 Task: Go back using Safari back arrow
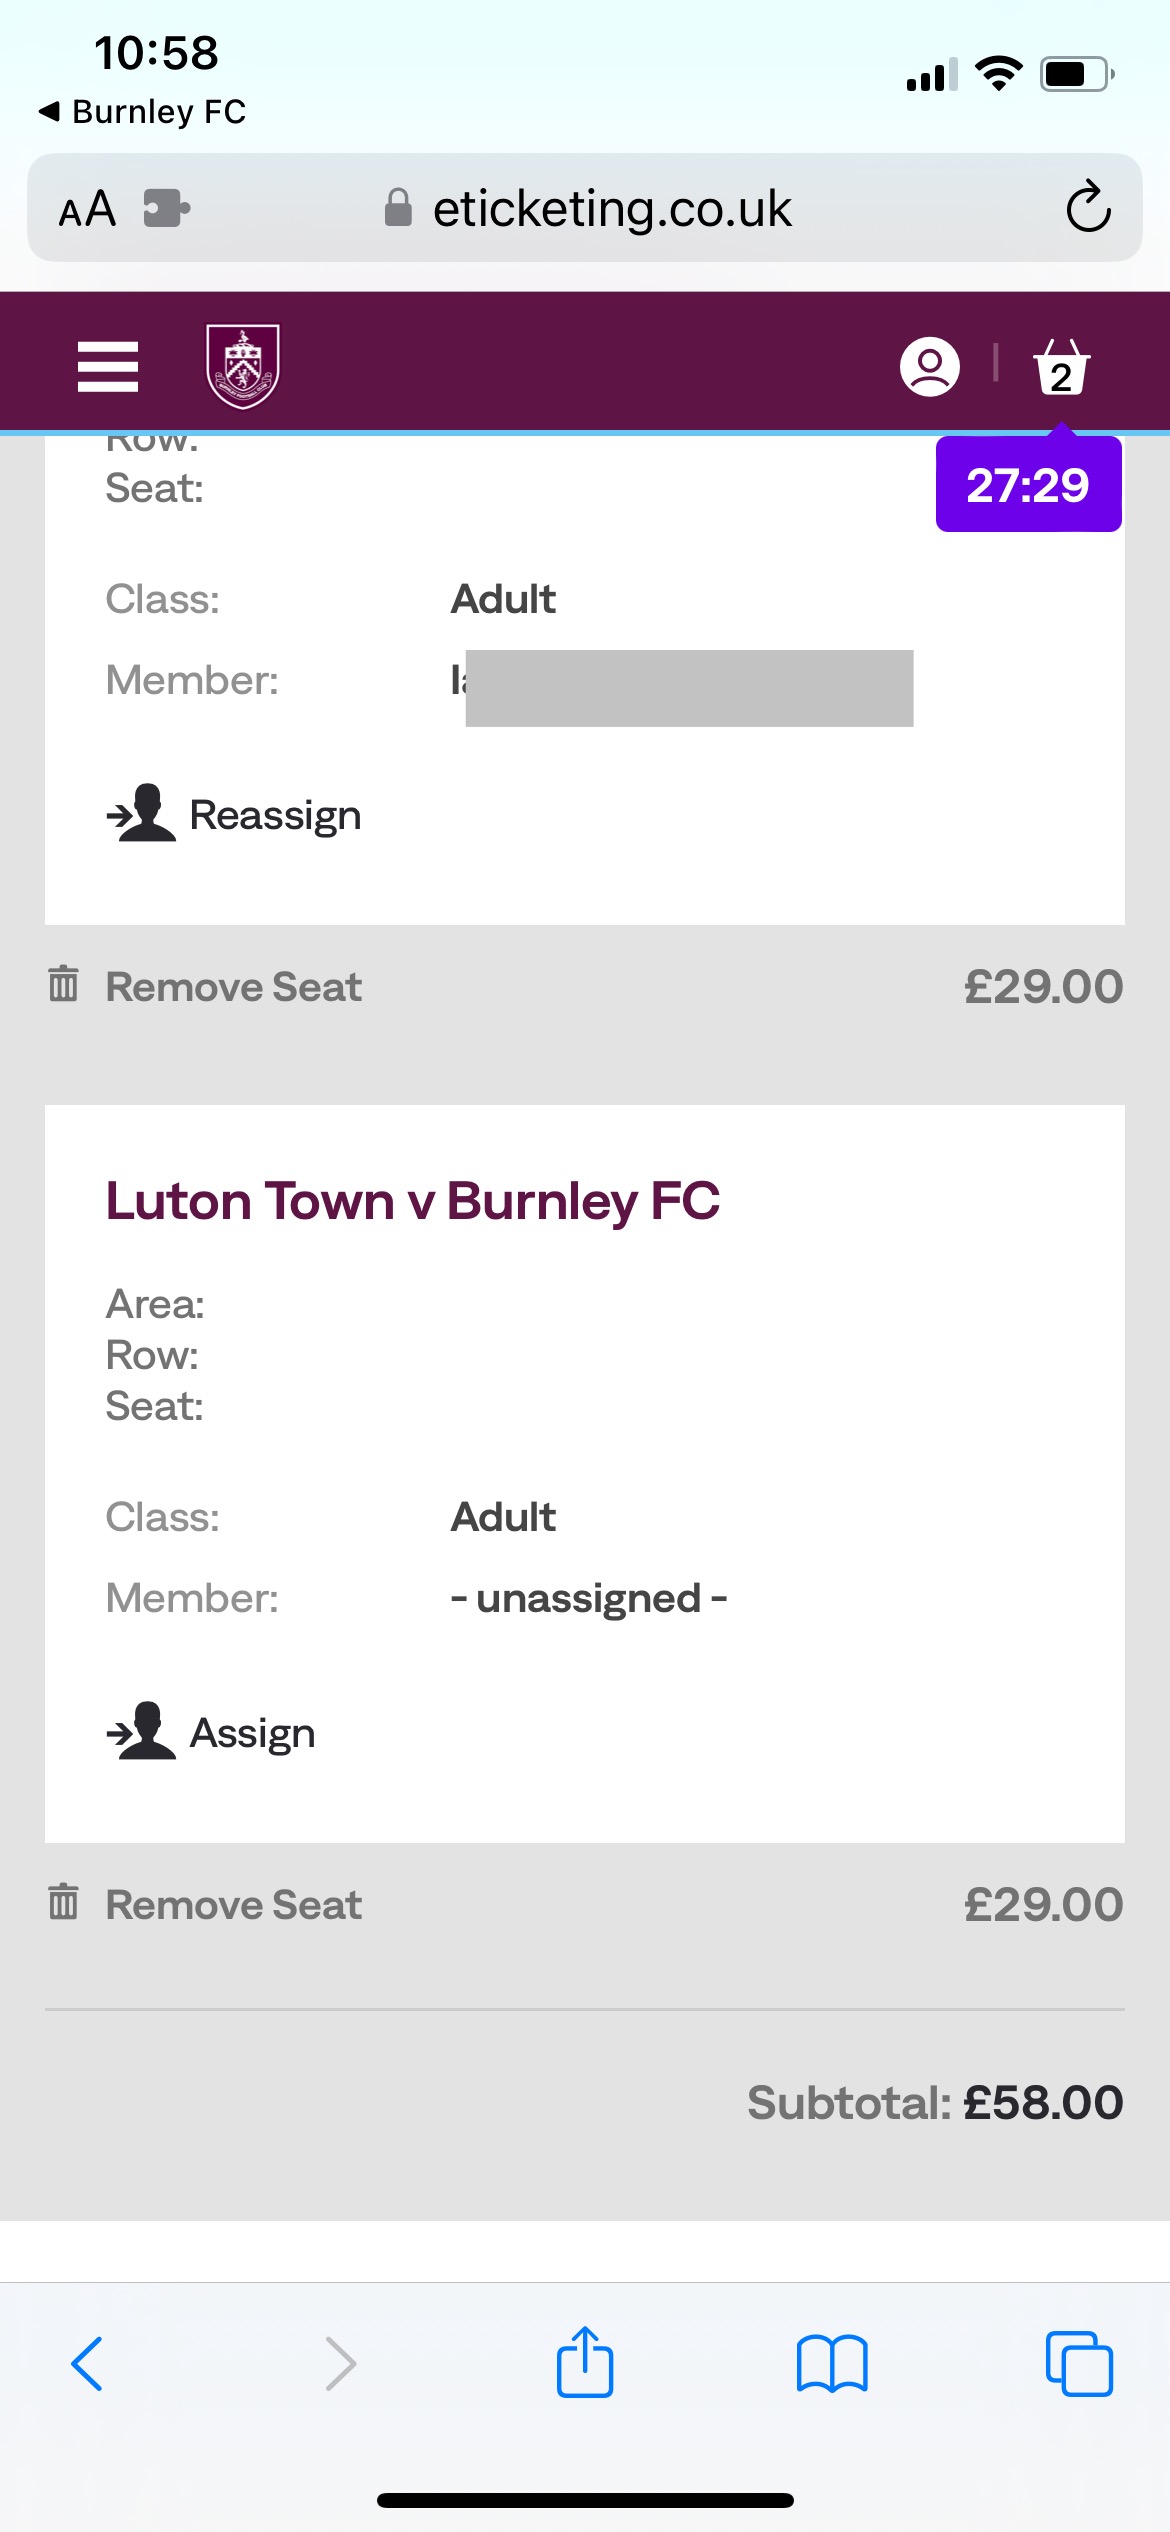coord(88,2364)
